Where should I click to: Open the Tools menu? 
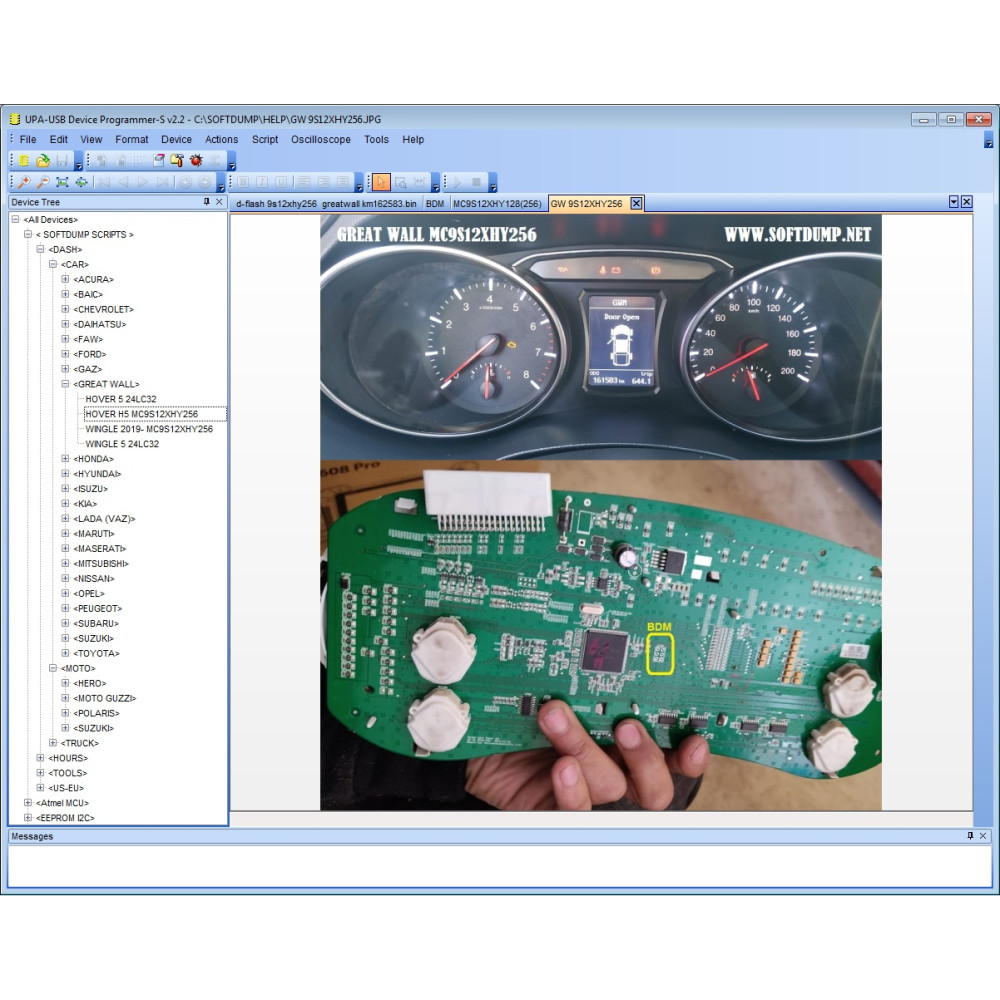click(376, 139)
